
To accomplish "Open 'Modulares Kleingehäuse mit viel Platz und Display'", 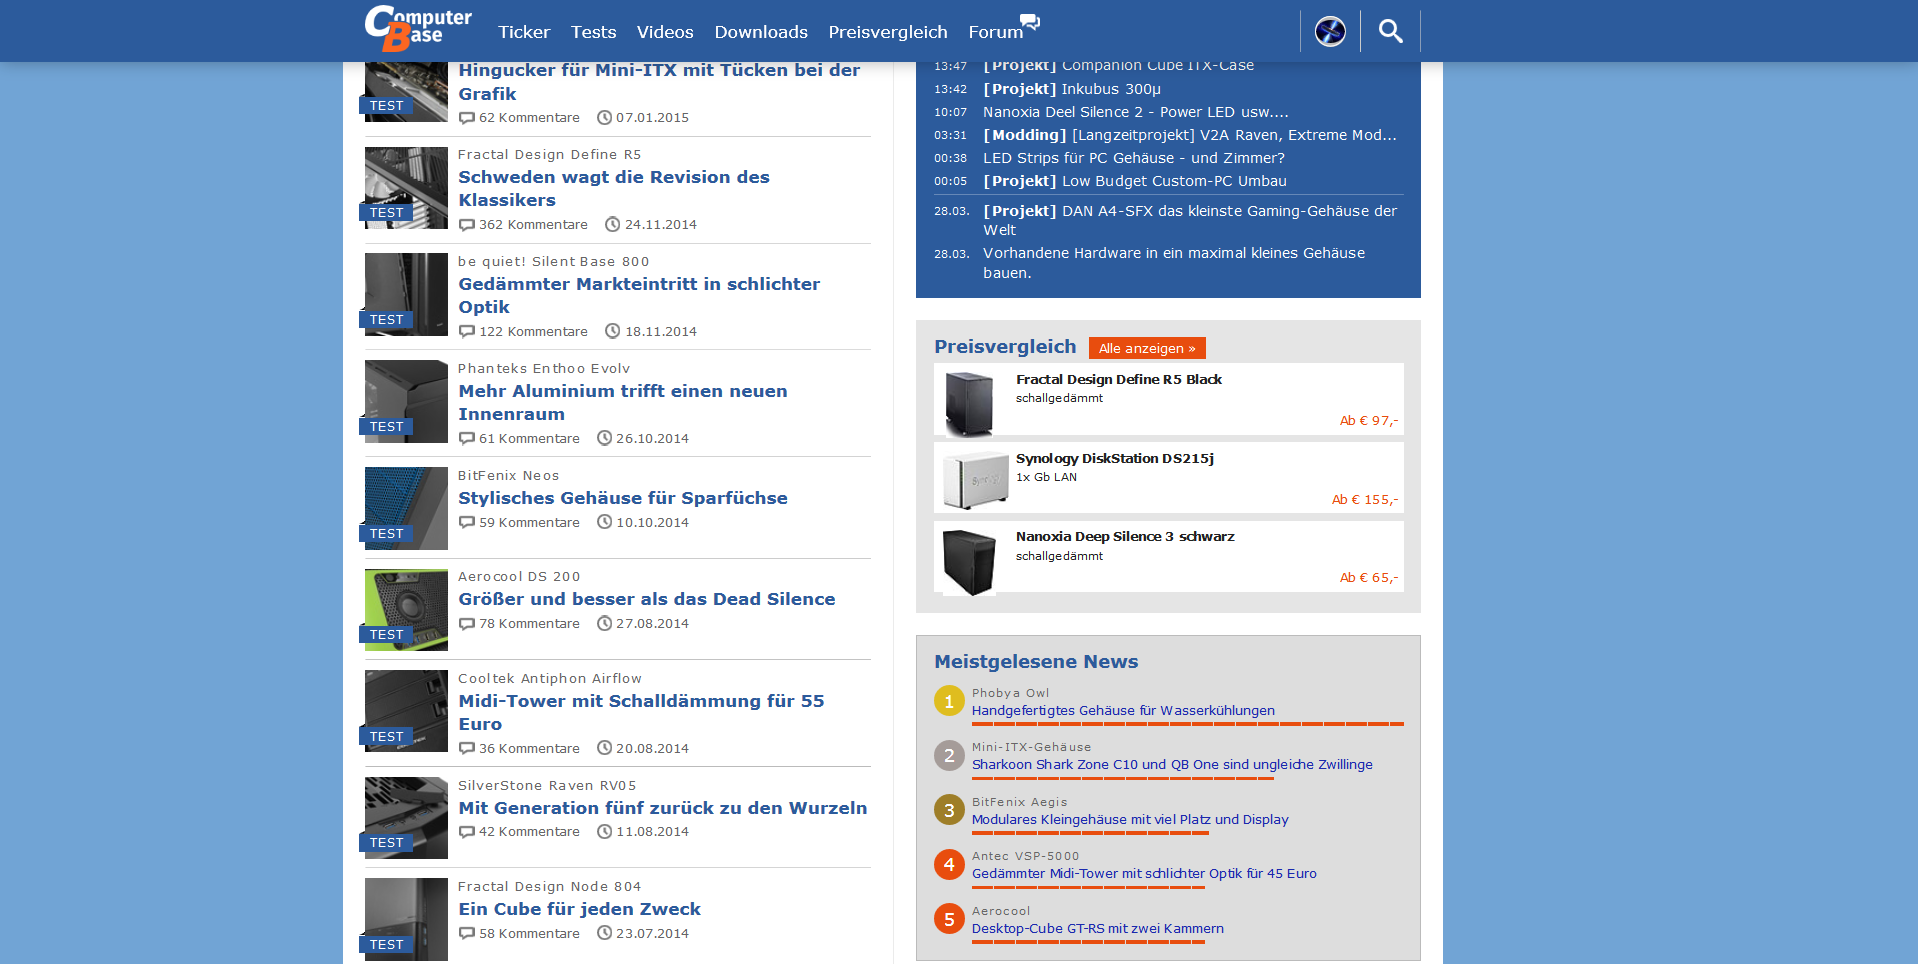I will [x=1130, y=820].
